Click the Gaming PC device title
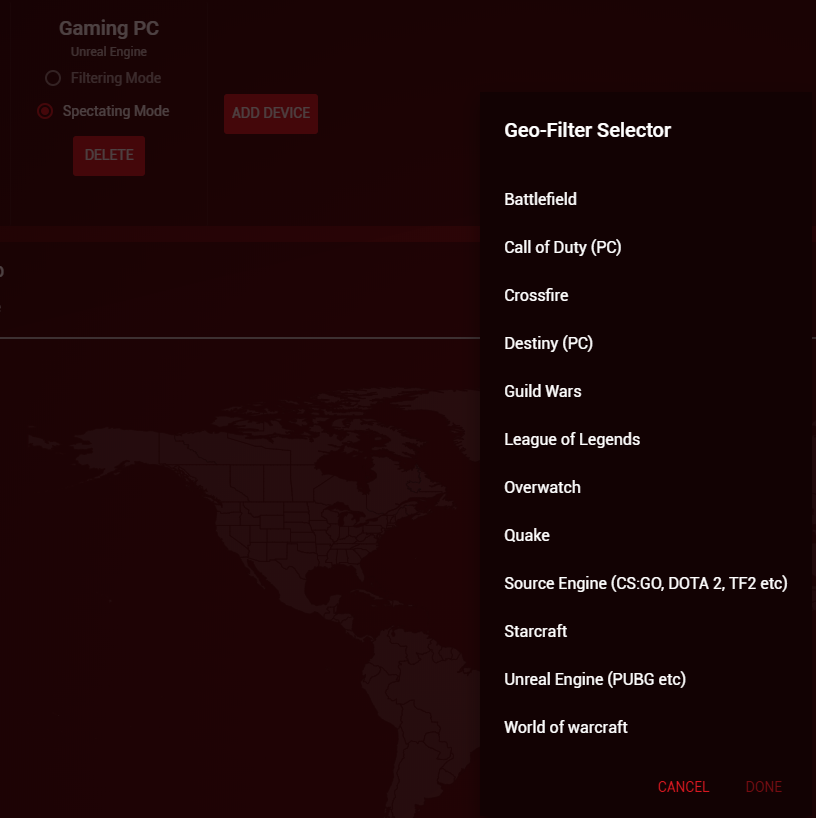The image size is (816, 818). [109, 29]
